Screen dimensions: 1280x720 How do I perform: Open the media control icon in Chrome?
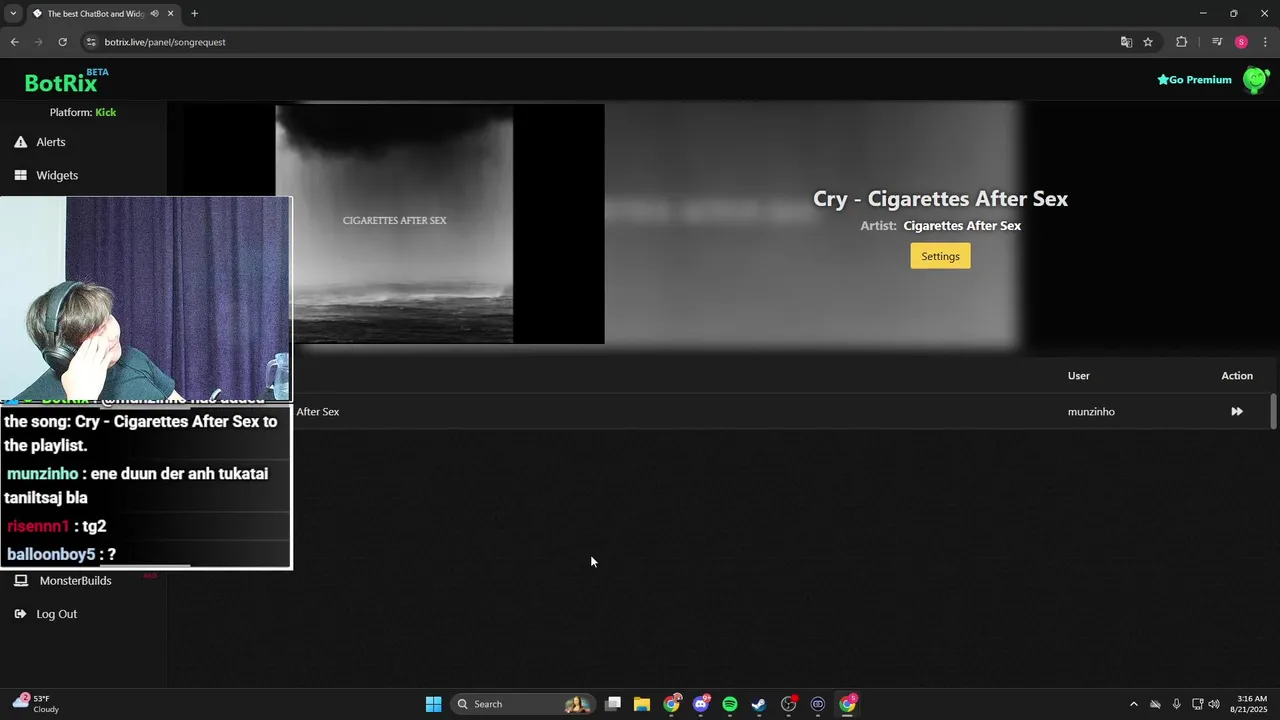(1216, 42)
